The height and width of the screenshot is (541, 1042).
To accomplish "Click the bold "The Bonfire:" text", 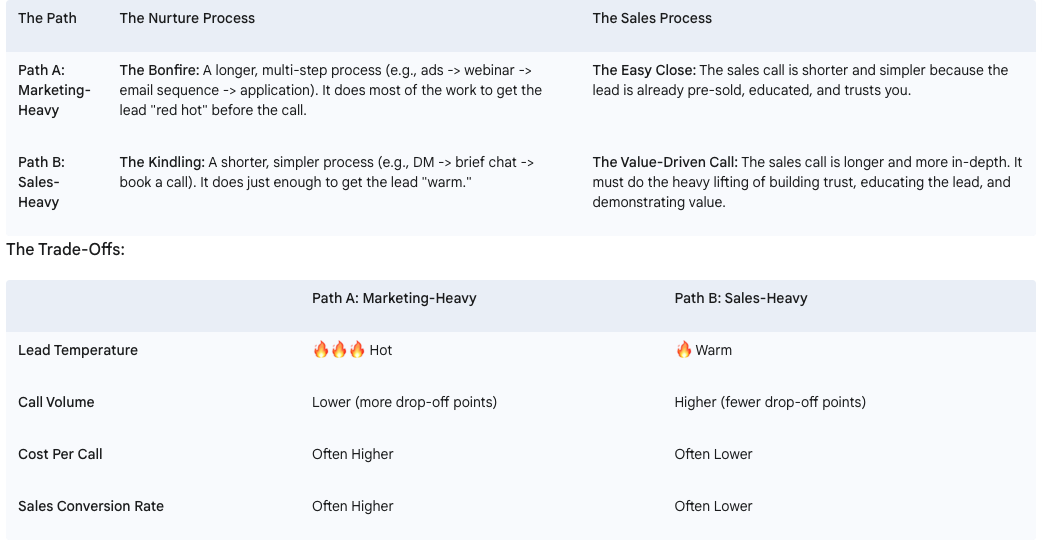I will point(159,70).
